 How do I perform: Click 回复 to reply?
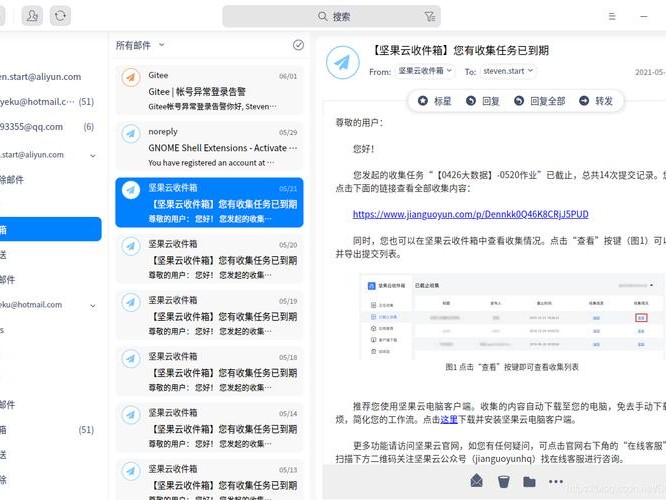(483, 101)
